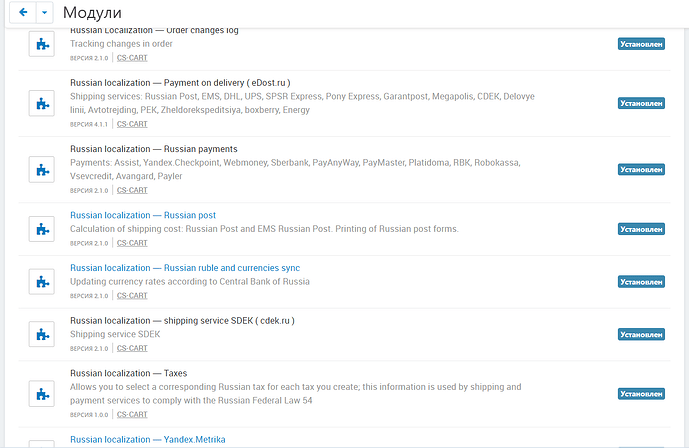Open Russian ruble and currencies sync link
This screenshot has height=448, width=689.
184,268
